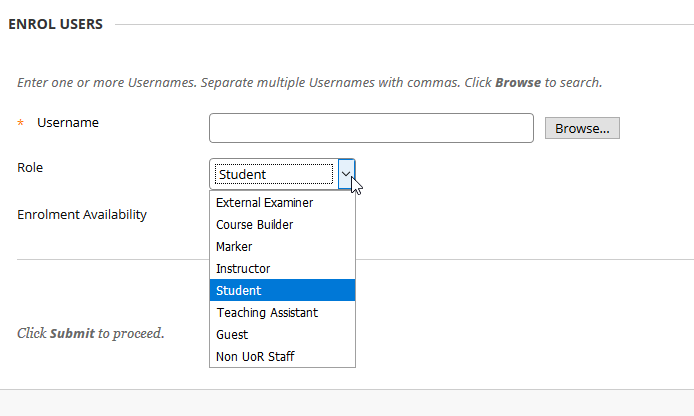Collapse the Role dropdown arrow
The image size is (694, 416).
tap(346, 174)
